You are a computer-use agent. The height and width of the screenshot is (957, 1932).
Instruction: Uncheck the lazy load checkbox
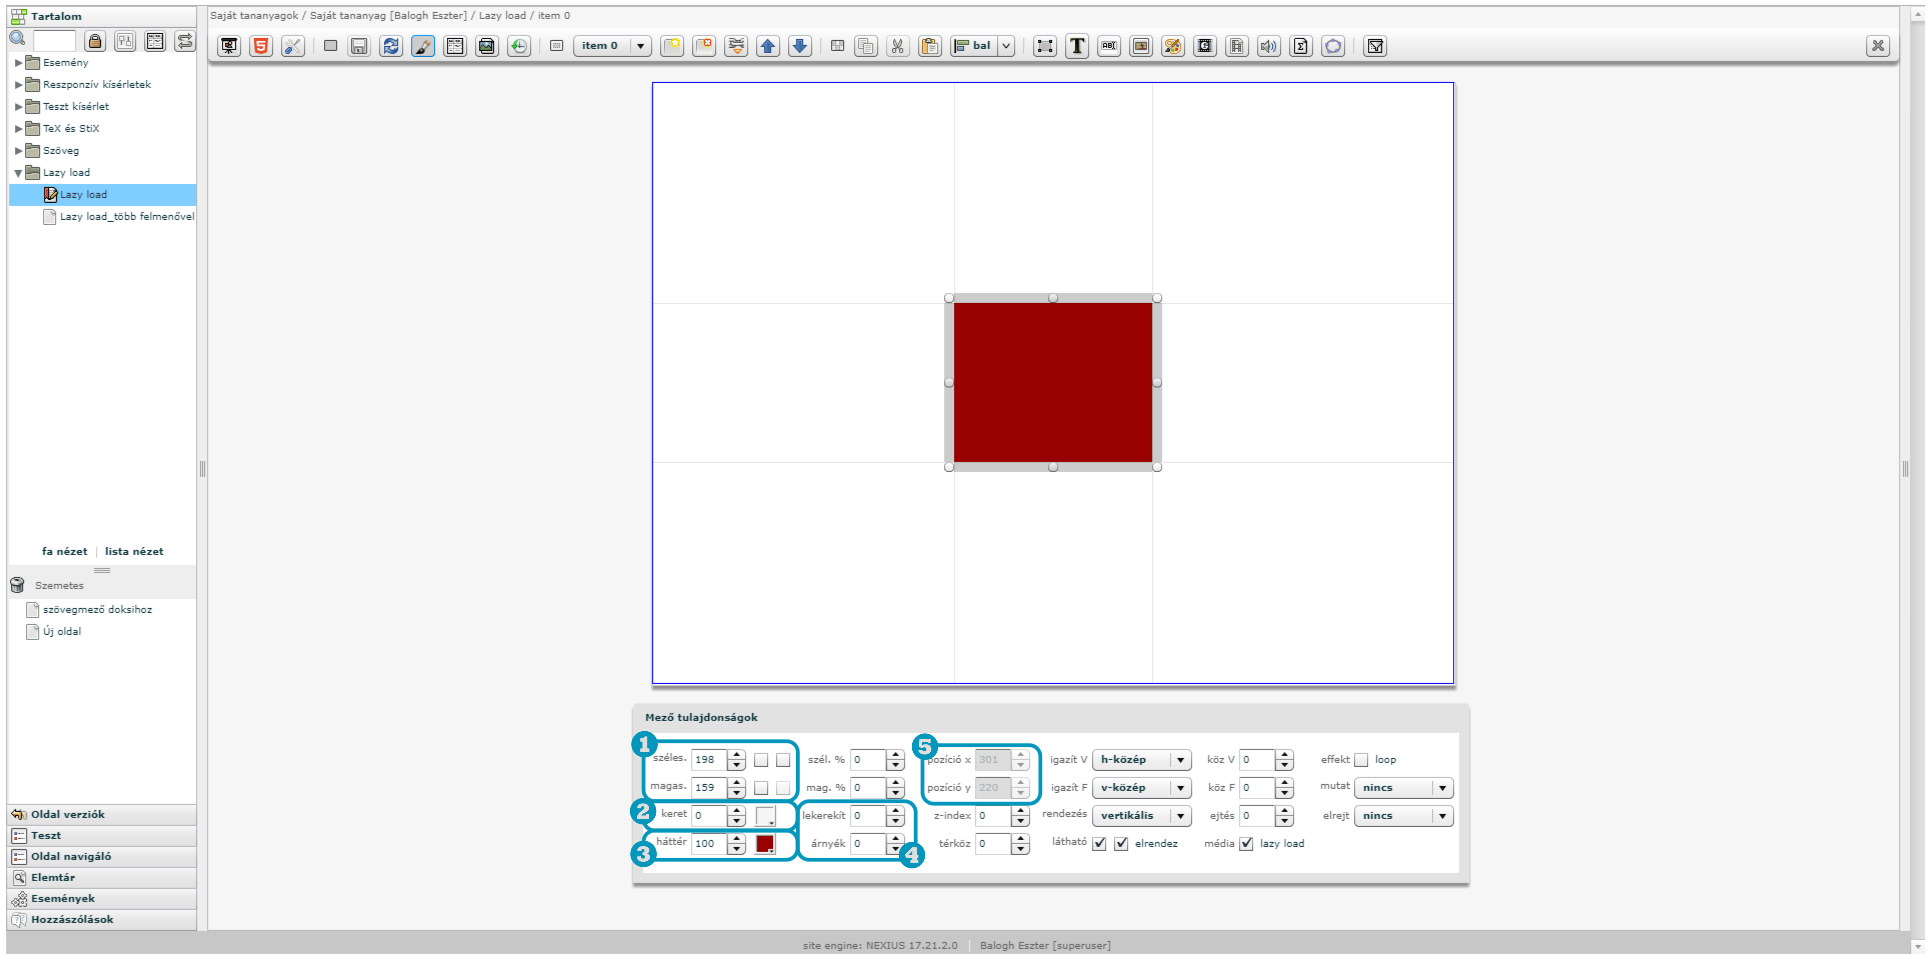click(1246, 844)
